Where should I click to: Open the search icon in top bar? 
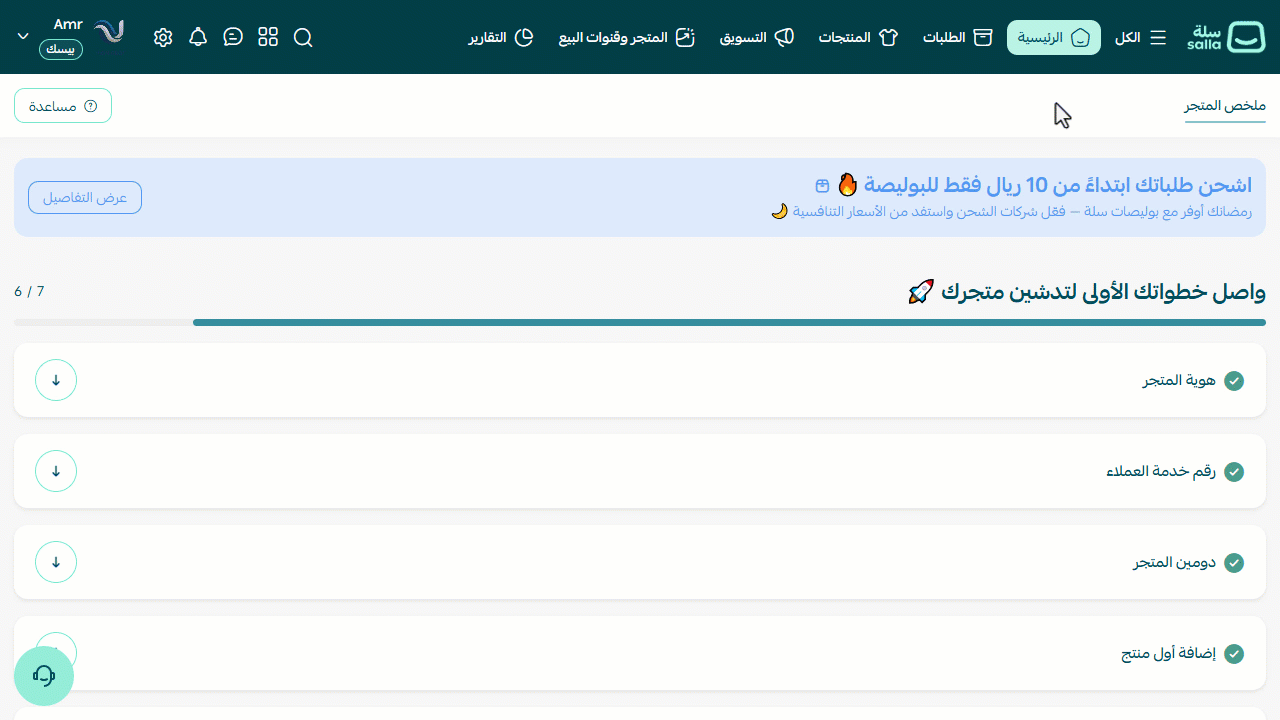click(x=303, y=38)
